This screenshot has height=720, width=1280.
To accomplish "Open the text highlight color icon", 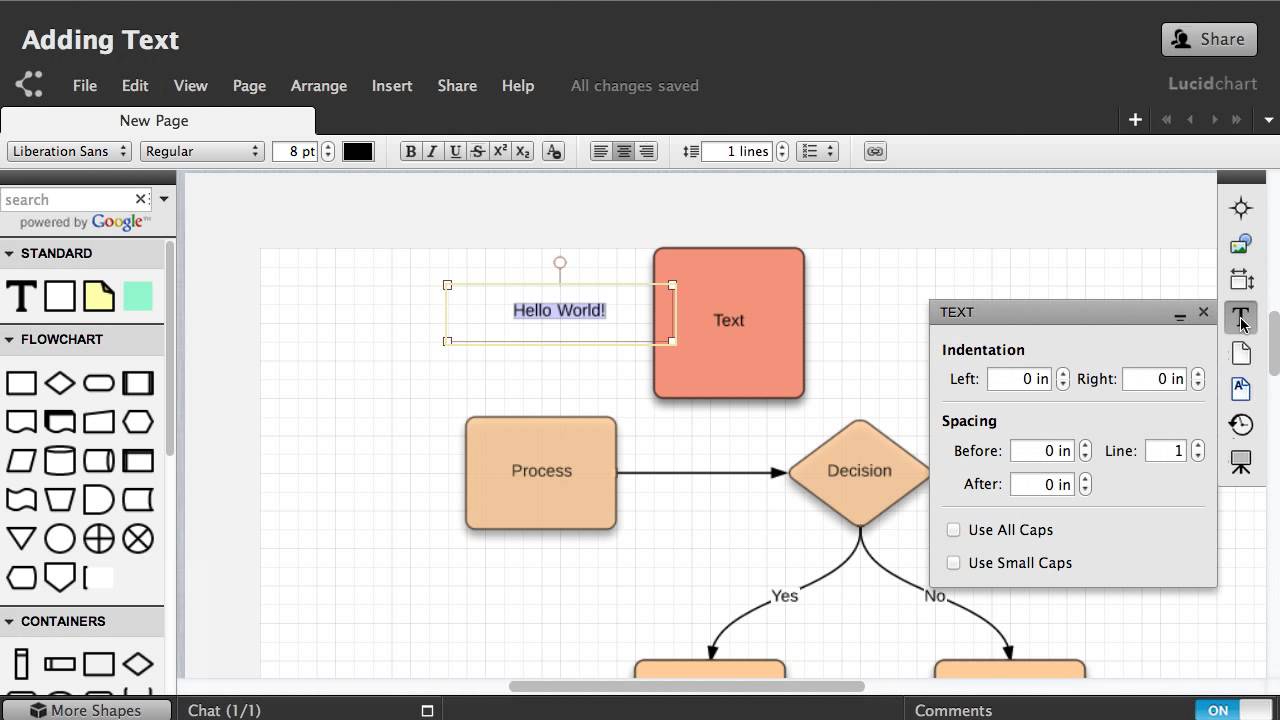I will pyautogui.click(x=554, y=152).
